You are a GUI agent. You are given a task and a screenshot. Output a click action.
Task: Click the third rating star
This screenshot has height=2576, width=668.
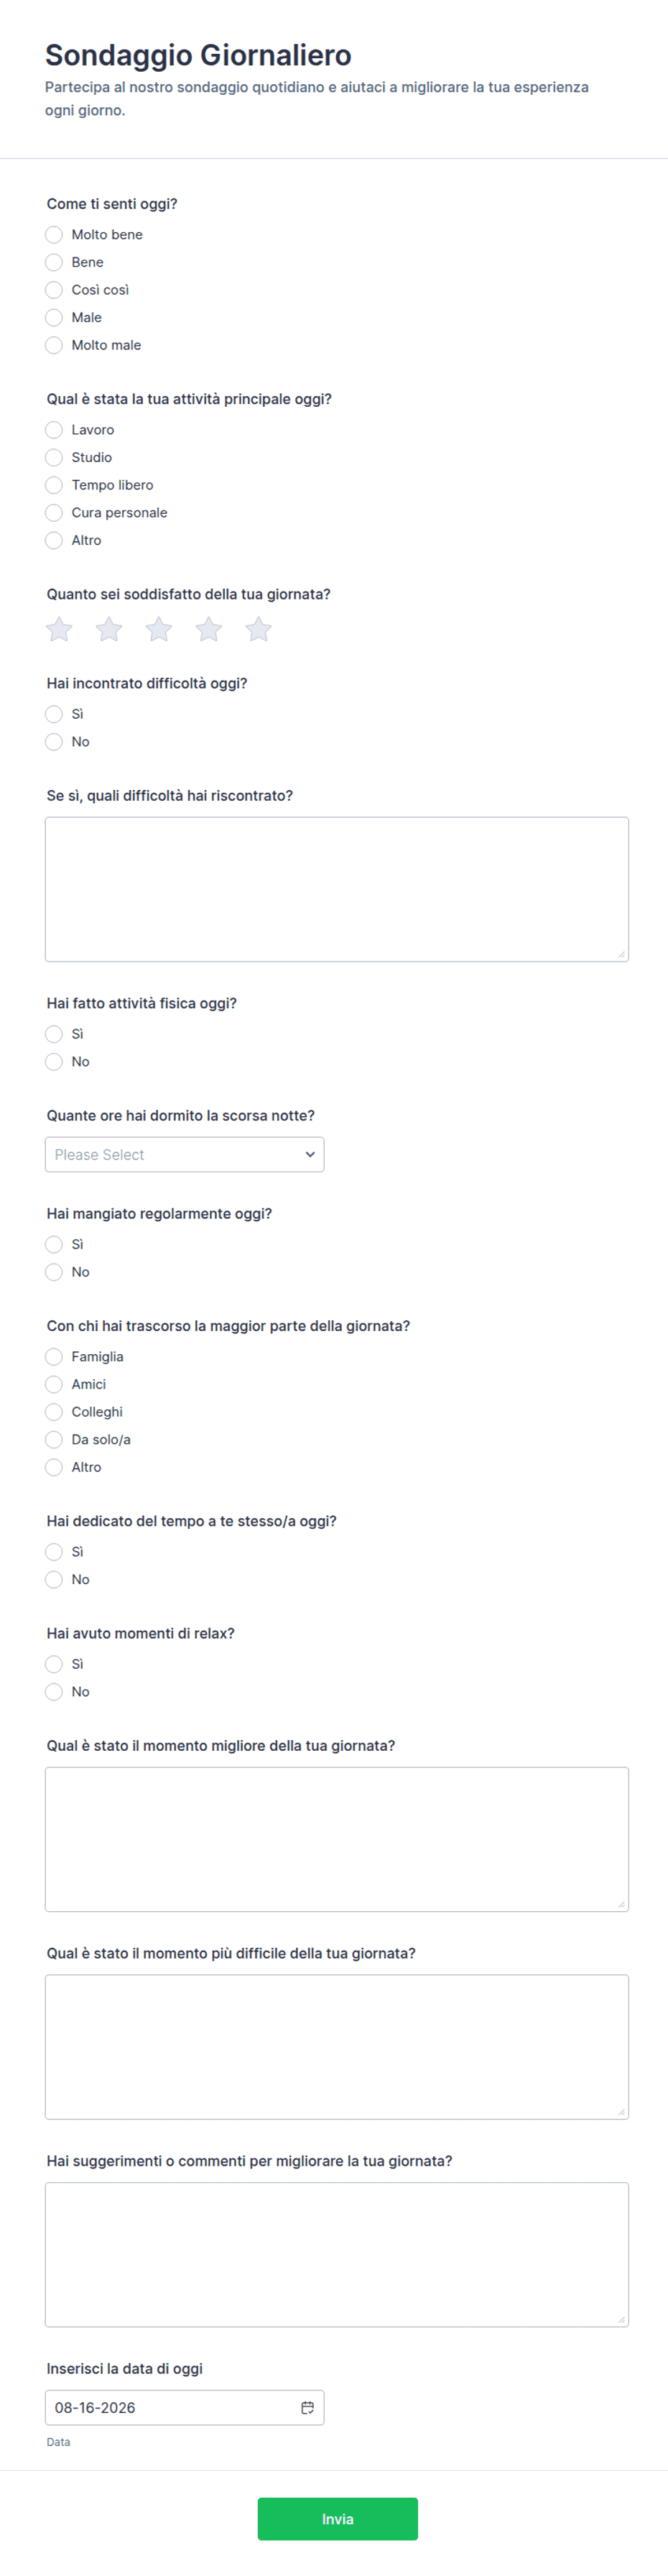tap(159, 629)
